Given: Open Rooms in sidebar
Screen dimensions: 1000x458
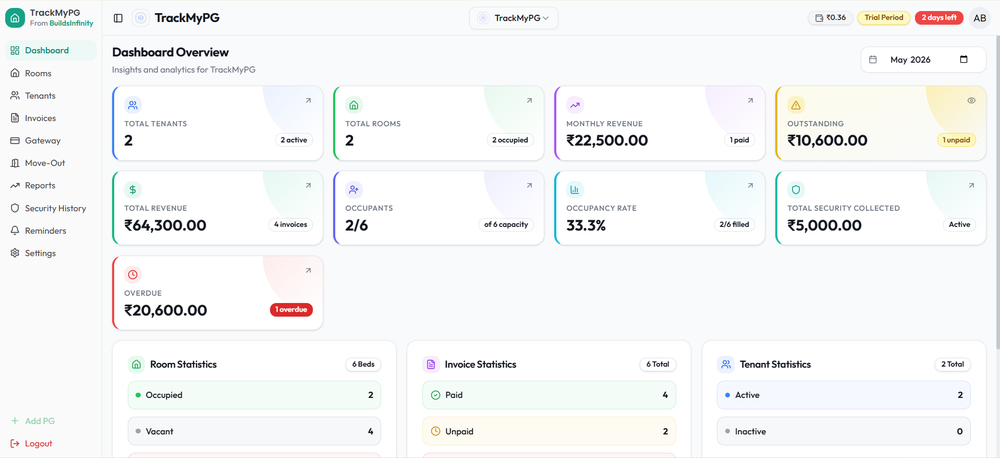Looking at the screenshot, I should click(50, 73).
